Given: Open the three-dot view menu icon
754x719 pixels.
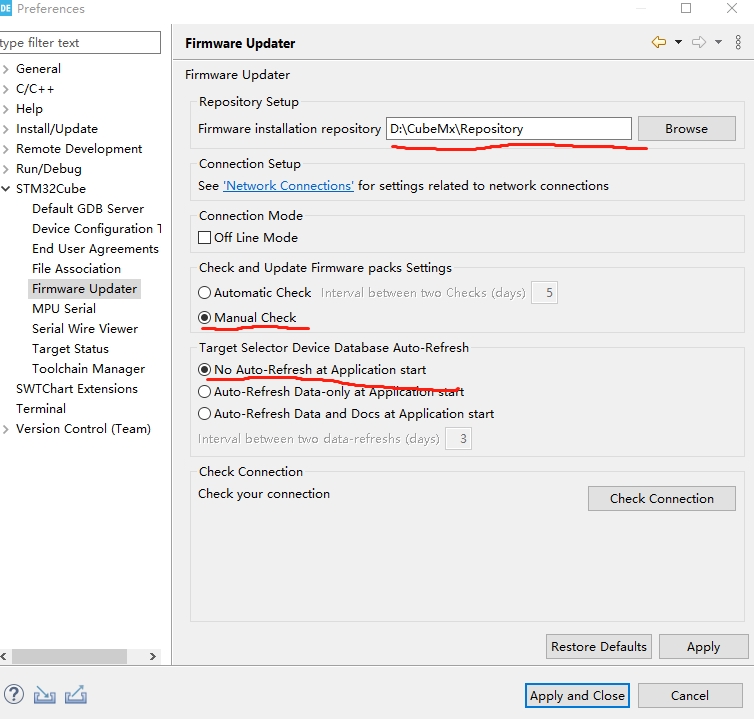Looking at the screenshot, I should 738,43.
